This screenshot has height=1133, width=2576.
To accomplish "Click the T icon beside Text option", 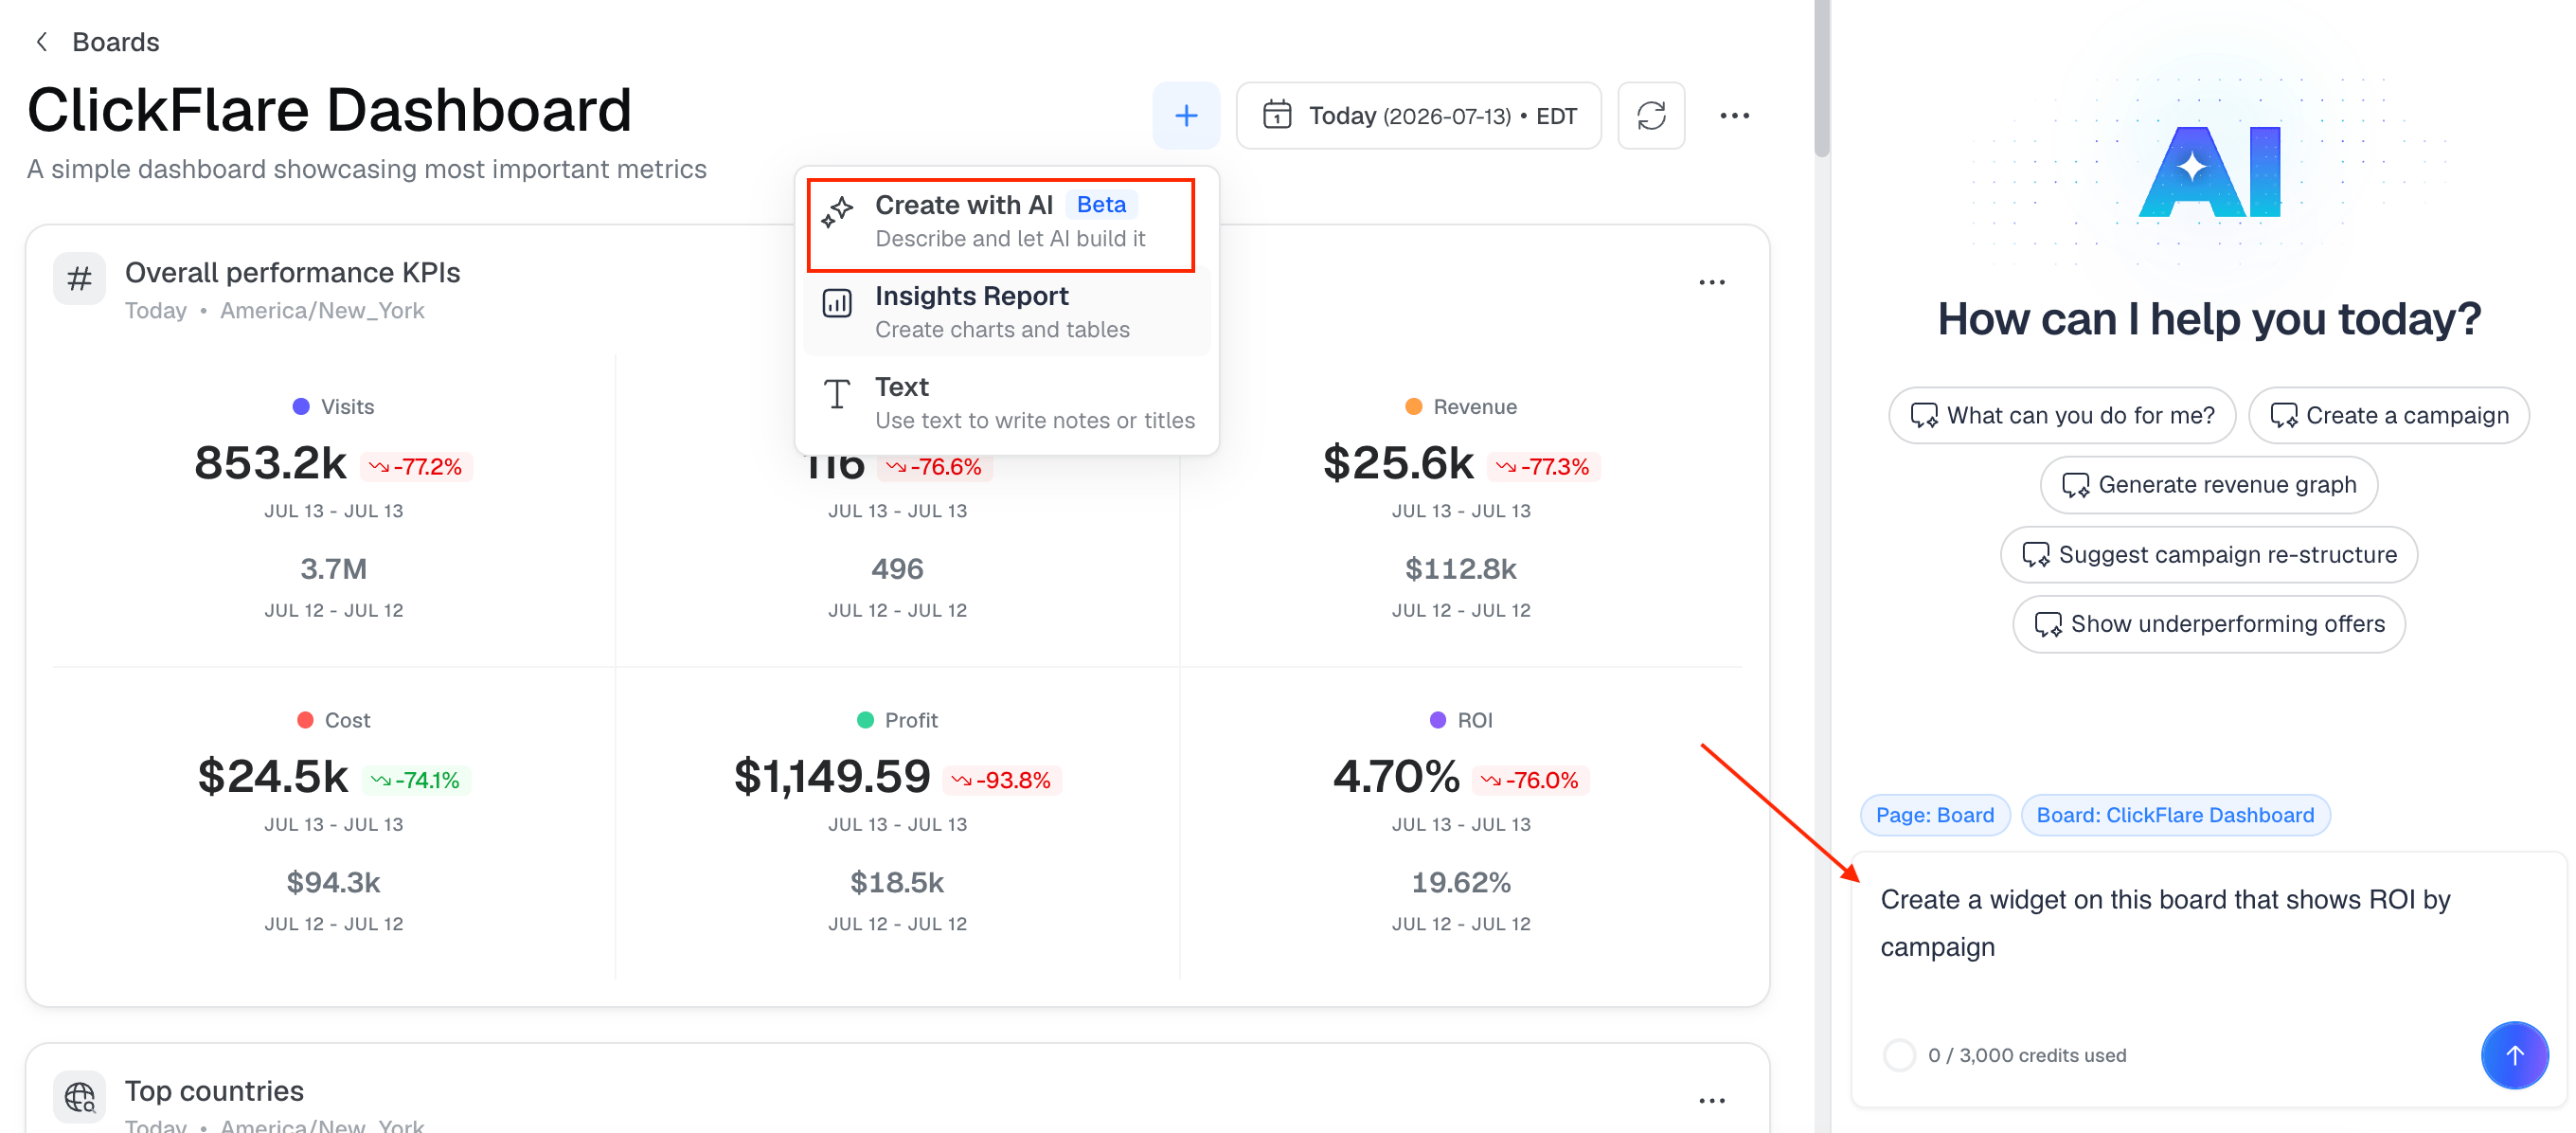I will coord(837,394).
